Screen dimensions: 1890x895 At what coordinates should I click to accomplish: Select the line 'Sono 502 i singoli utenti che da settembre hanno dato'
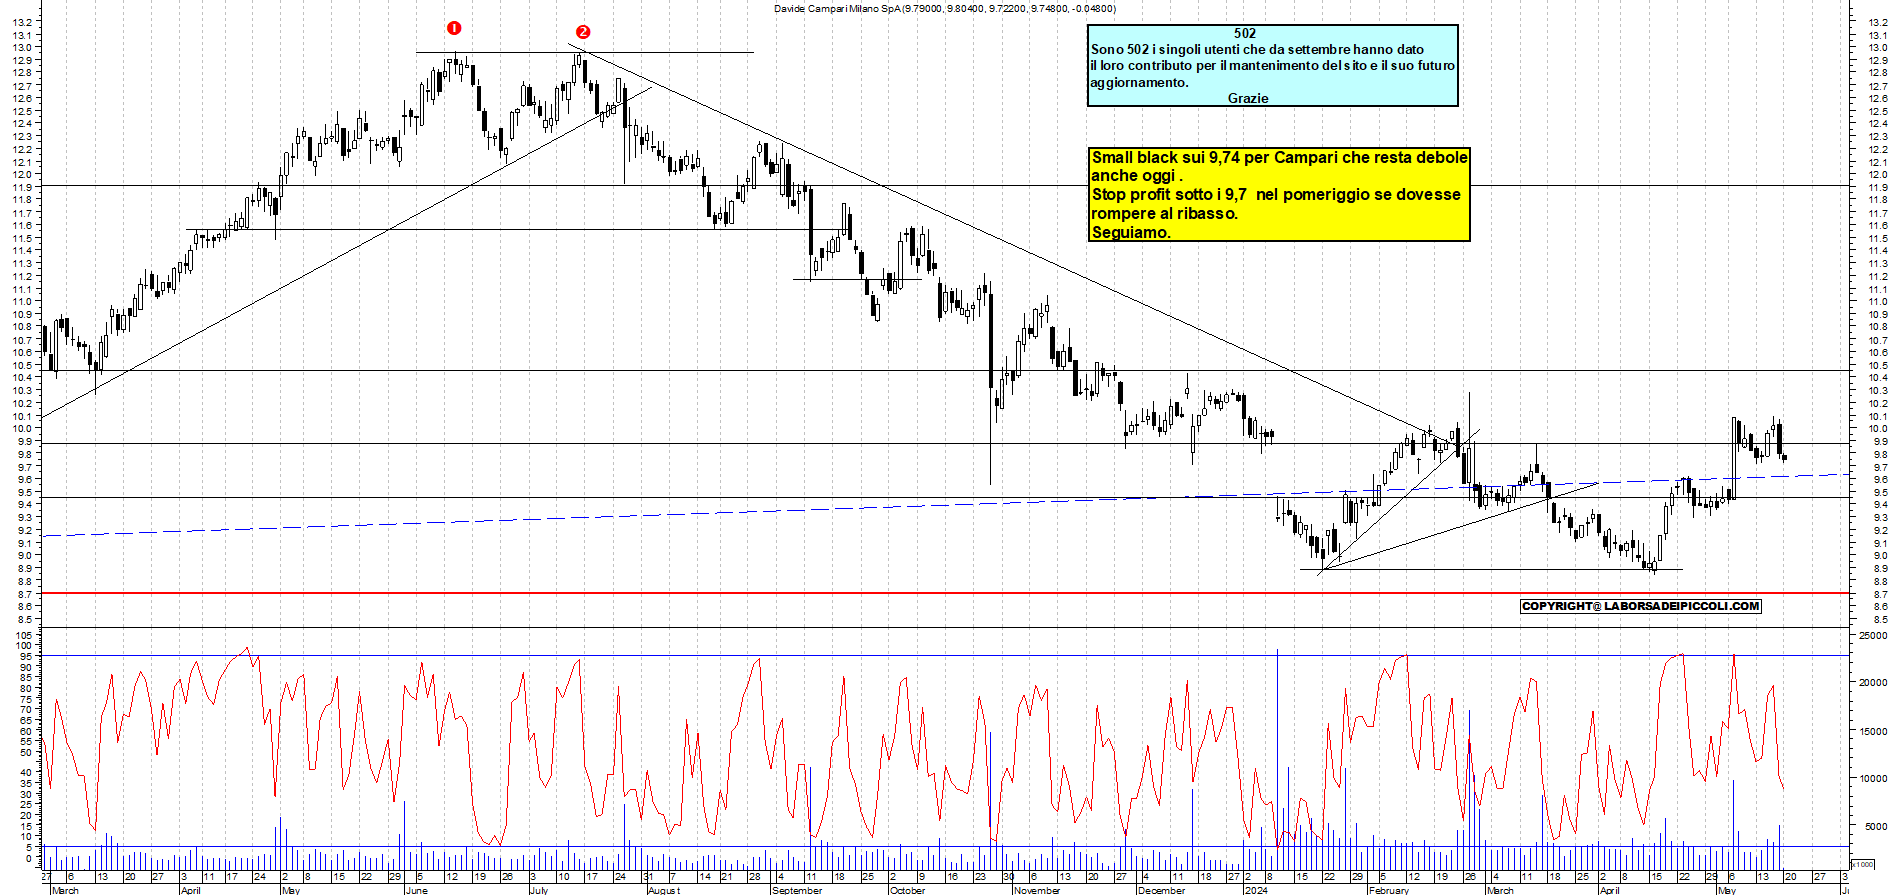(x=1257, y=49)
